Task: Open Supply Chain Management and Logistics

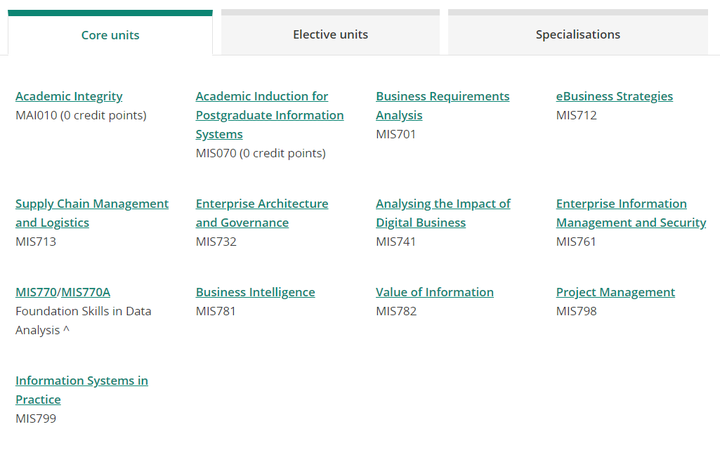Action: tap(92, 213)
